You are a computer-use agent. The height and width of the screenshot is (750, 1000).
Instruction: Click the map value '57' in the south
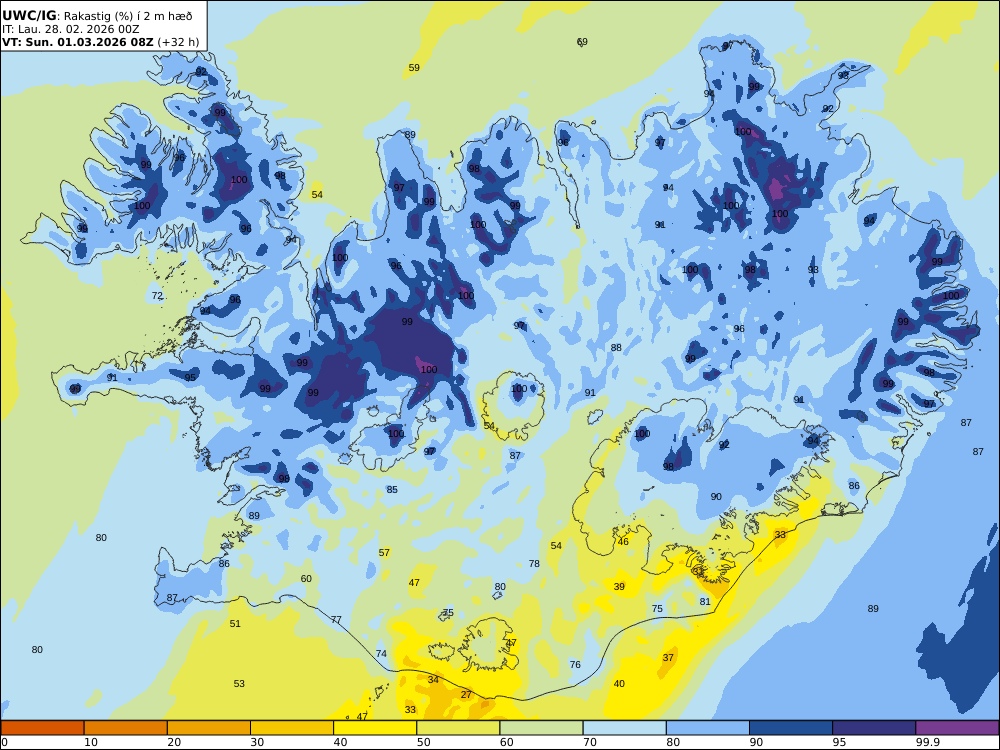coord(384,553)
